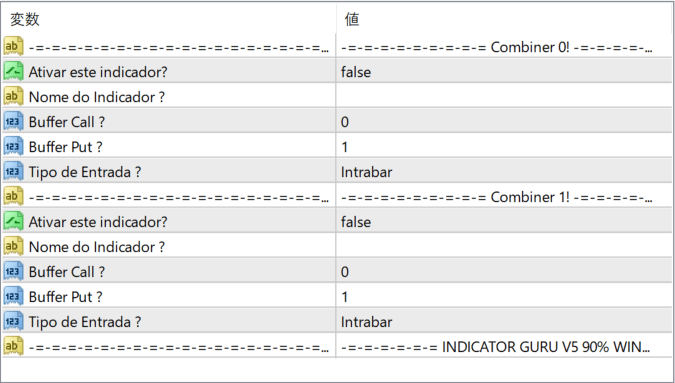Viewport: 675px width, 383px height.
Task: Click the string icon beside the Combiner 0 separator
Action: pos(13,46)
